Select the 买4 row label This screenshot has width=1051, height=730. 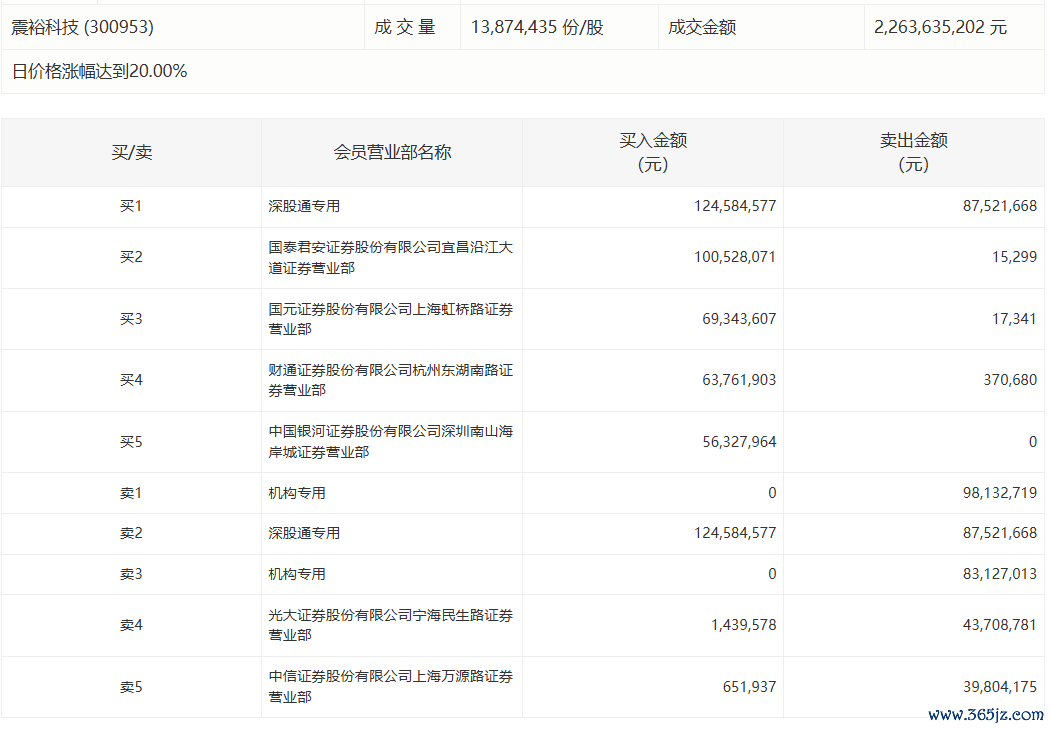pos(131,380)
